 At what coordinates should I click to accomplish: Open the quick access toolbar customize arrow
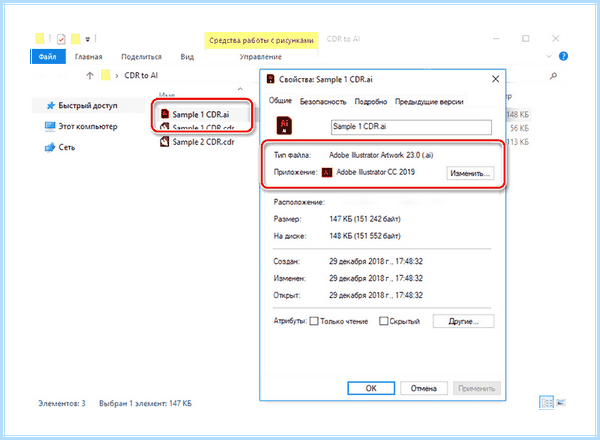coord(88,39)
